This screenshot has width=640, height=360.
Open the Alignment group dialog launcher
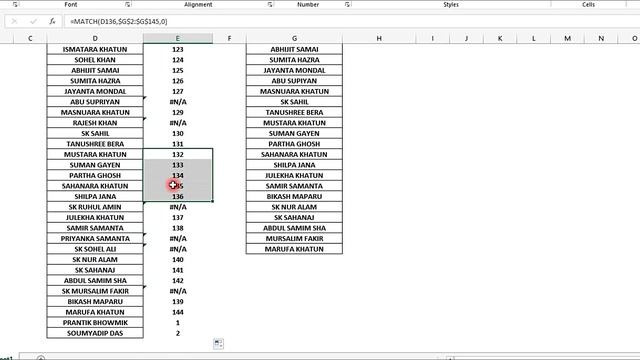[270, 4]
